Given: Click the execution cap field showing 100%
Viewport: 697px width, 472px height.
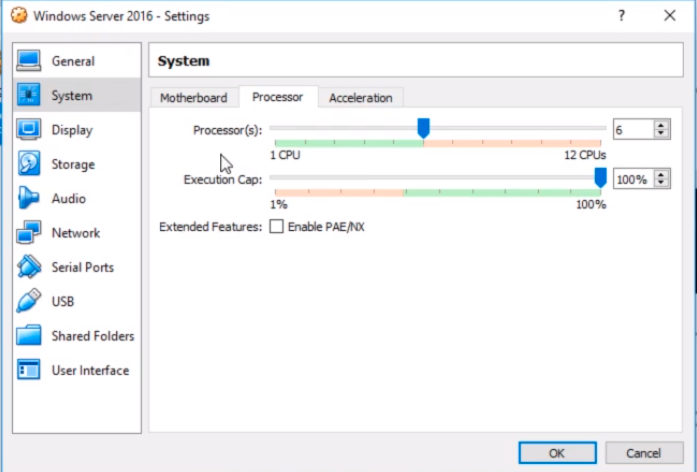Looking at the screenshot, I should 633,179.
